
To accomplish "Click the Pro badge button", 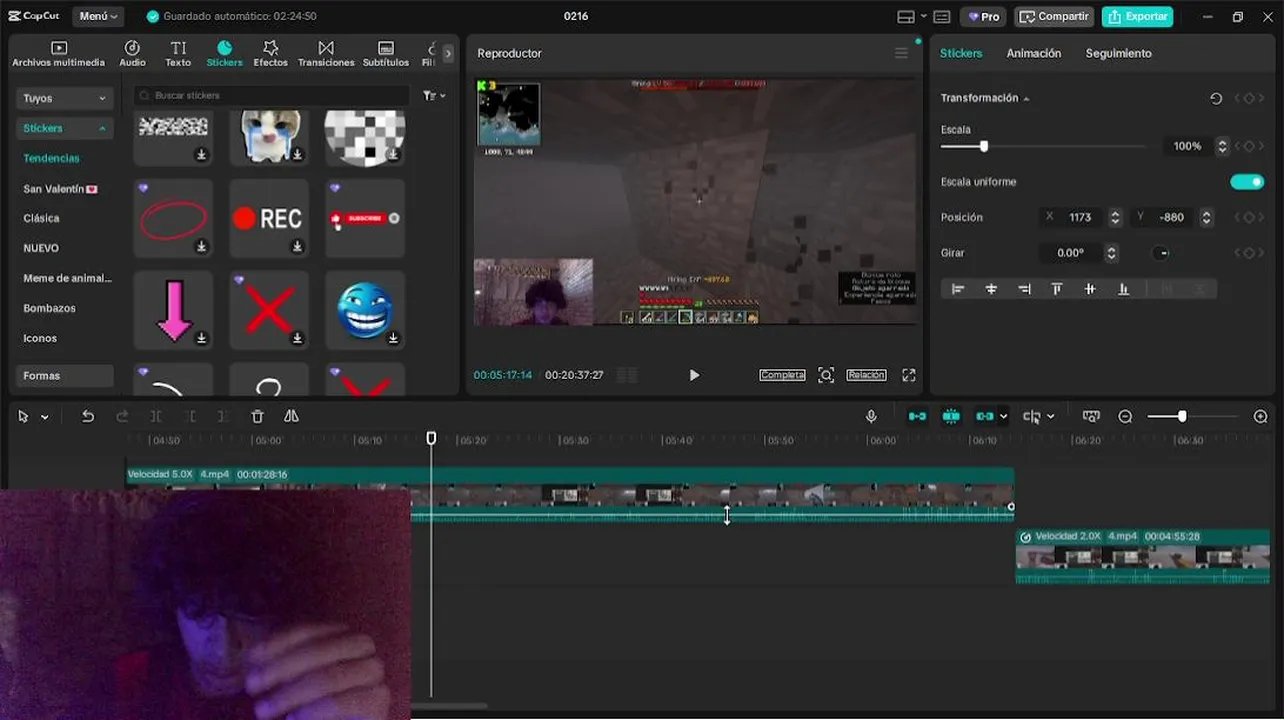I will tap(983, 16).
